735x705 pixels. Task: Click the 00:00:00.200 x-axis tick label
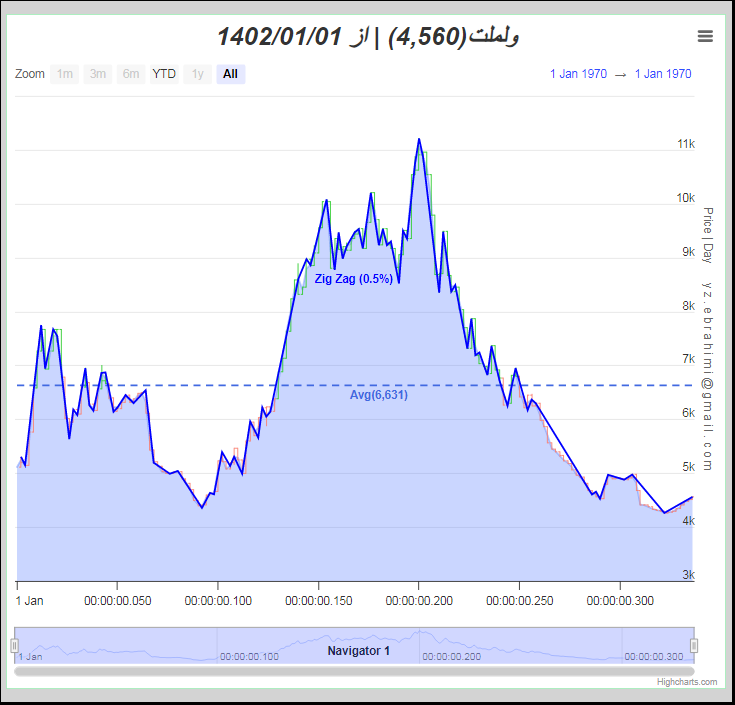pyautogui.click(x=419, y=600)
